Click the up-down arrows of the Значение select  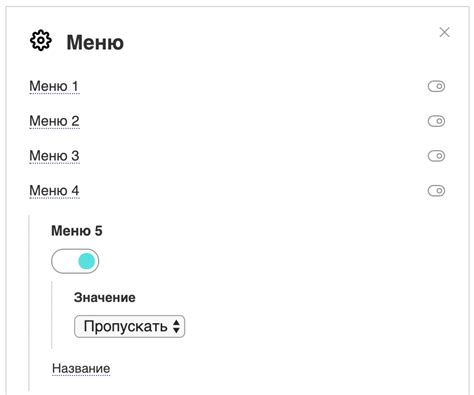(x=176, y=326)
